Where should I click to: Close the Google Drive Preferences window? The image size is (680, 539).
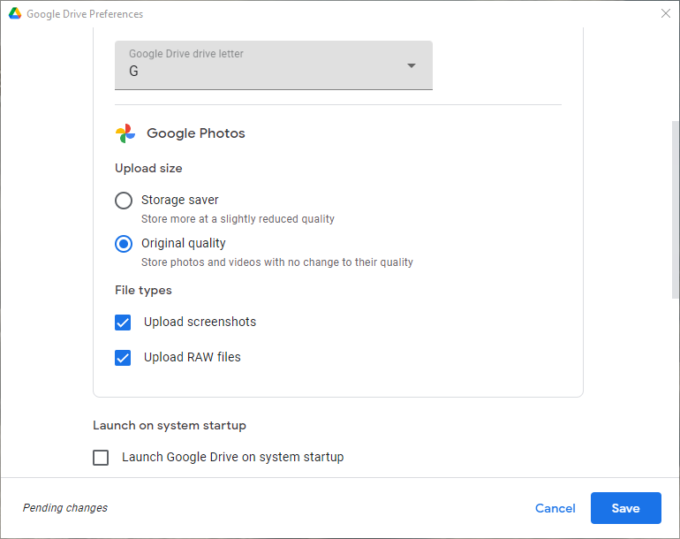coord(665,13)
